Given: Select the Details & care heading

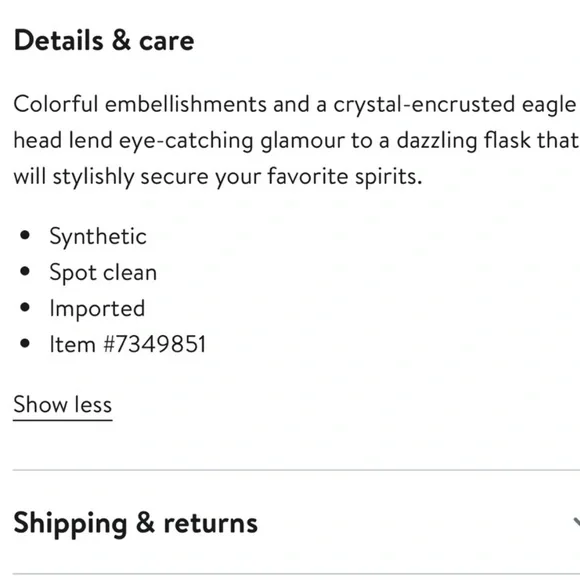Looking at the screenshot, I should (x=104, y=40).
